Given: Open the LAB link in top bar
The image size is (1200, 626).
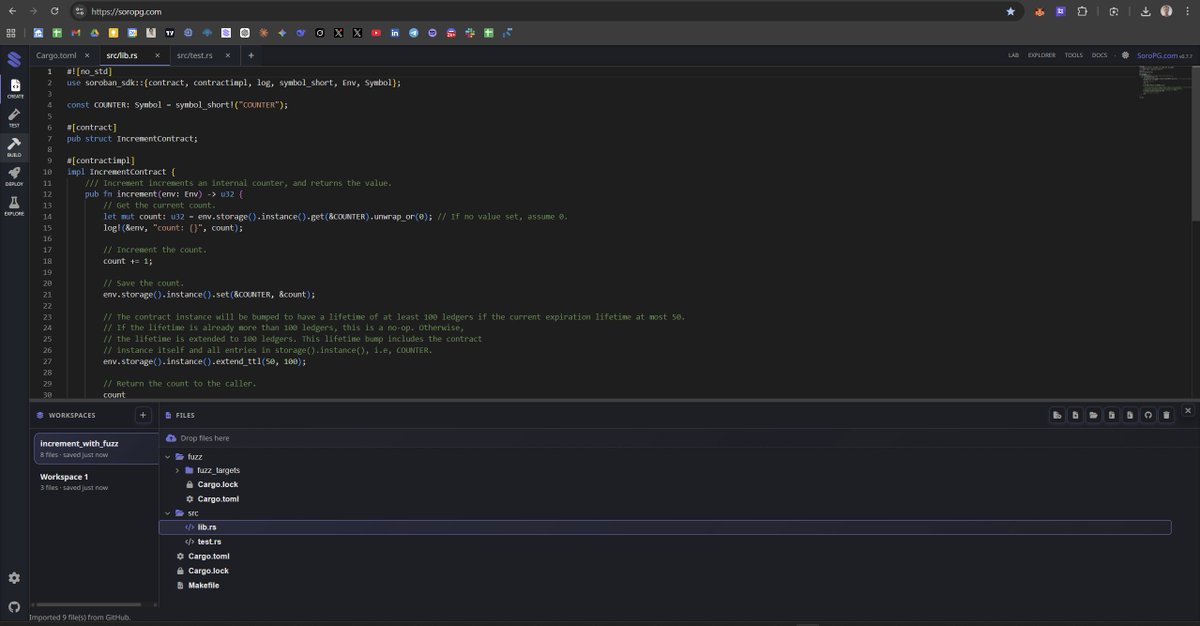Looking at the screenshot, I should pyautogui.click(x=1014, y=55).
